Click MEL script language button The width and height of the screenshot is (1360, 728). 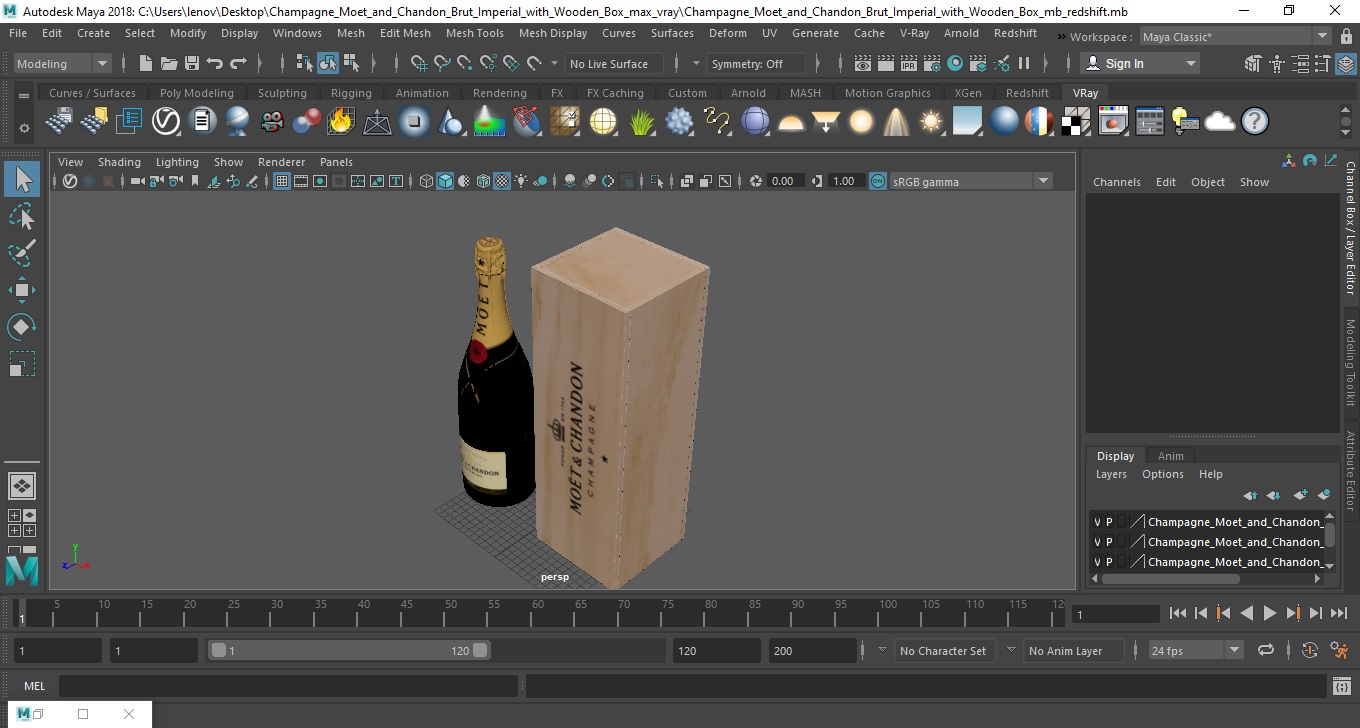(34, 686)
